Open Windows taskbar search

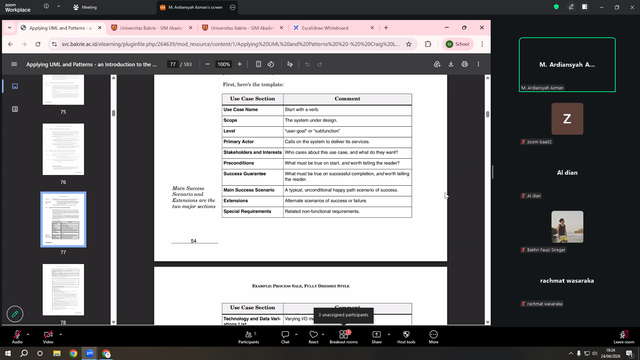click(24, 353)
